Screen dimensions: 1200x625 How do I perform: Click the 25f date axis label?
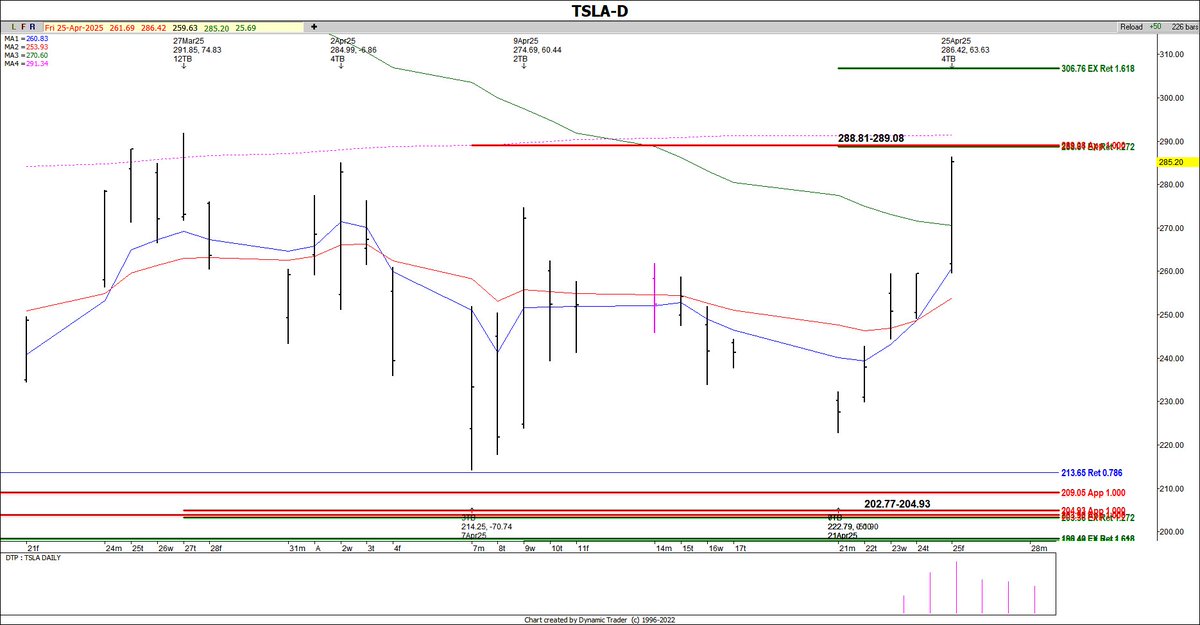[x=957, y=548]
